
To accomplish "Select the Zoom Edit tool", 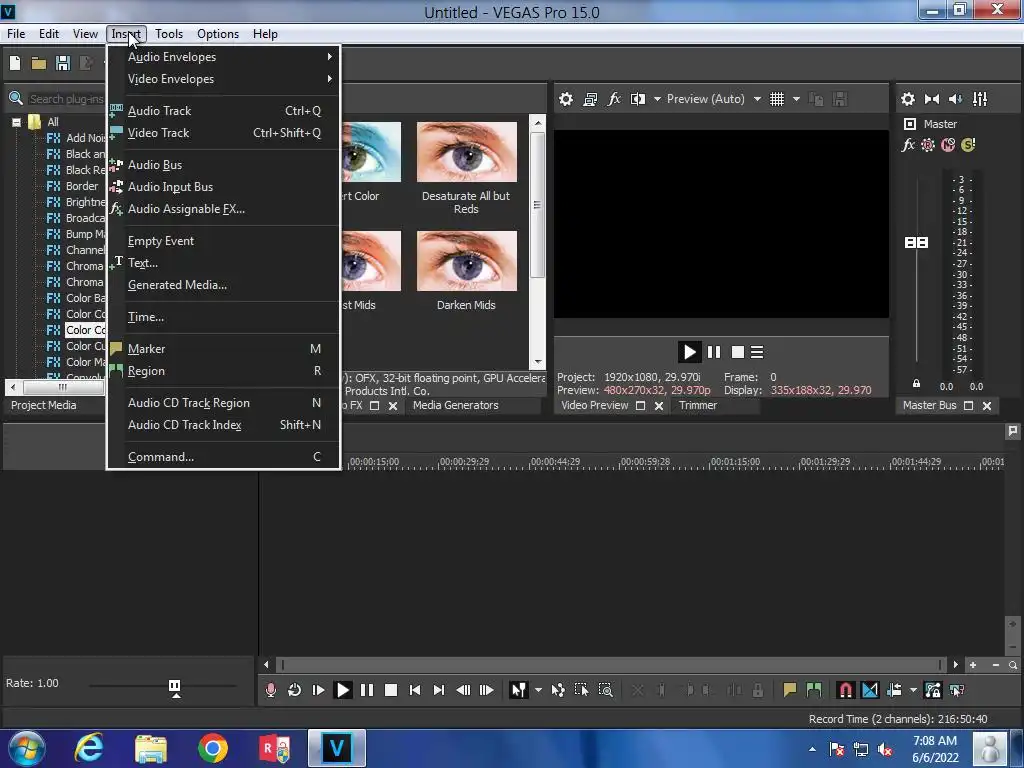I will point(605,690).
